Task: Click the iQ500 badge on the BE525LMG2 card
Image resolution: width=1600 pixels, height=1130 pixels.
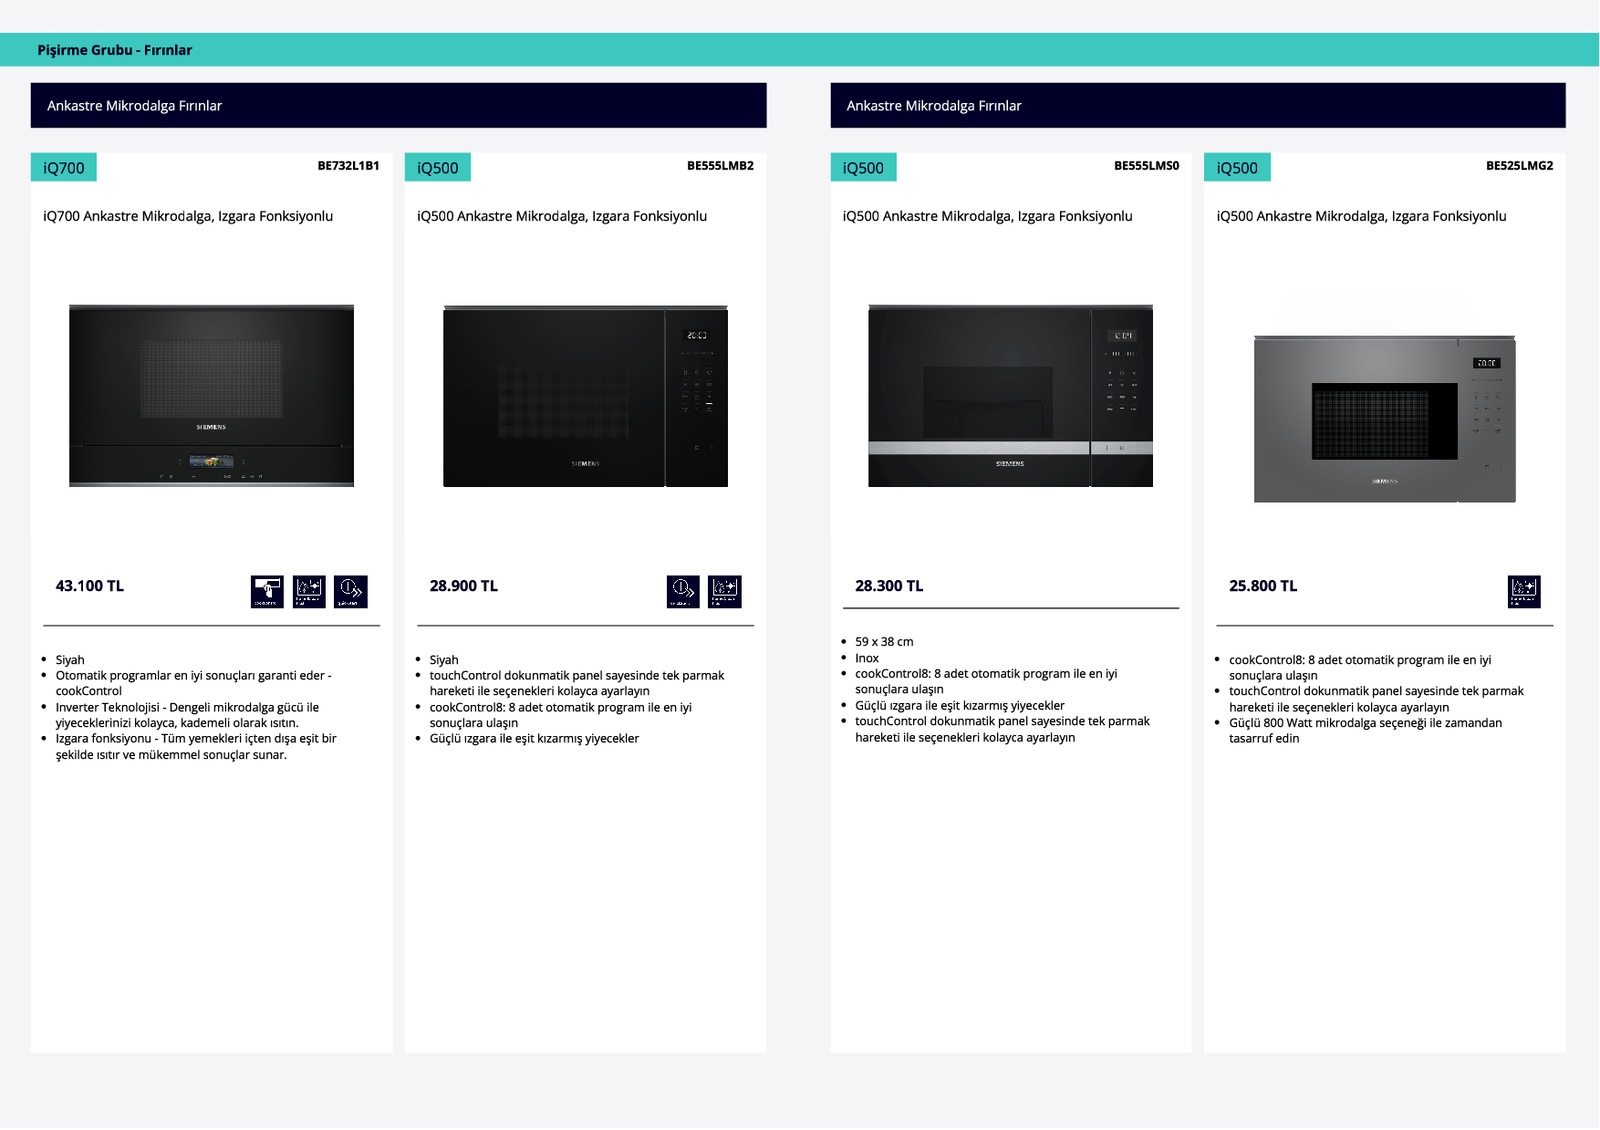Action: tap(1237, 167)
